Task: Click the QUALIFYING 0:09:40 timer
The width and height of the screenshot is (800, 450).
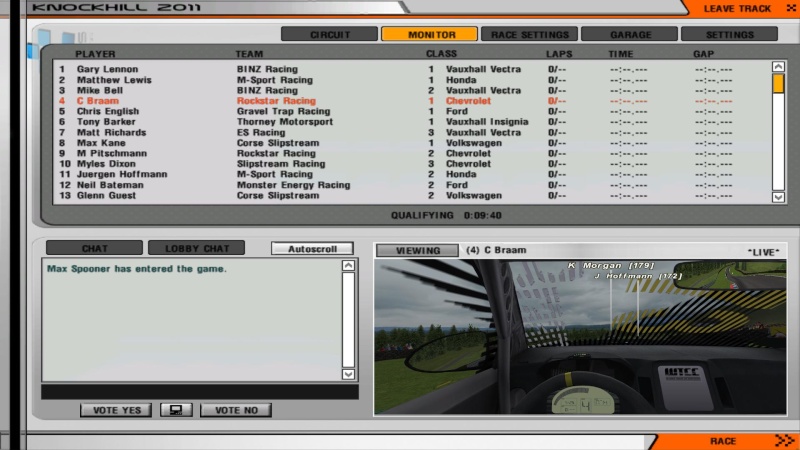Action: (x=446, y=215)
